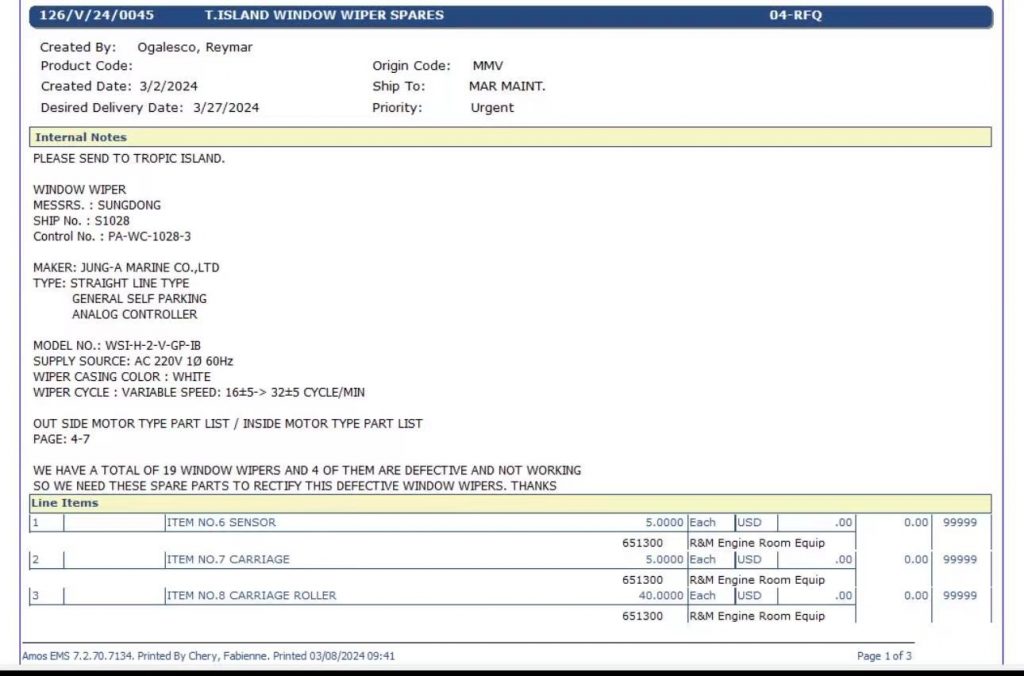This screenshot has height=676, width=1024.
Task: Click the USD currency cell in sensor row
Action: pyautogui.click(x=750, y=522)
